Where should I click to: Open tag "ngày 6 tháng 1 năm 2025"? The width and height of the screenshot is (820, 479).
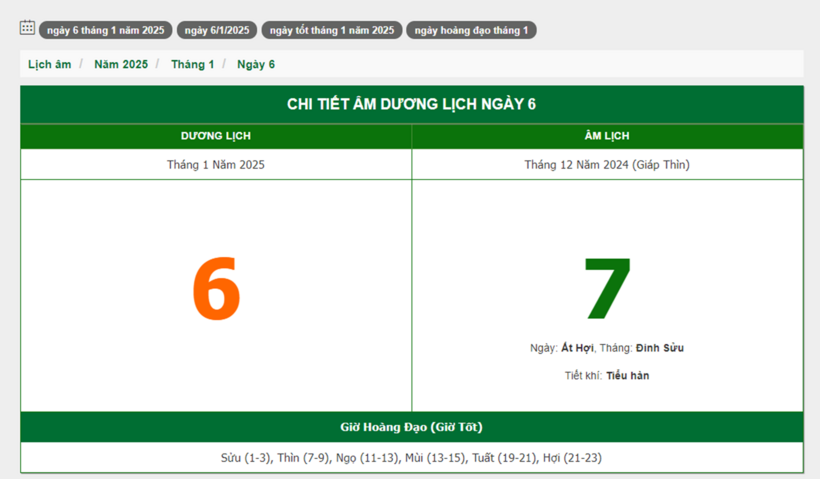click(x=105, y=30)
